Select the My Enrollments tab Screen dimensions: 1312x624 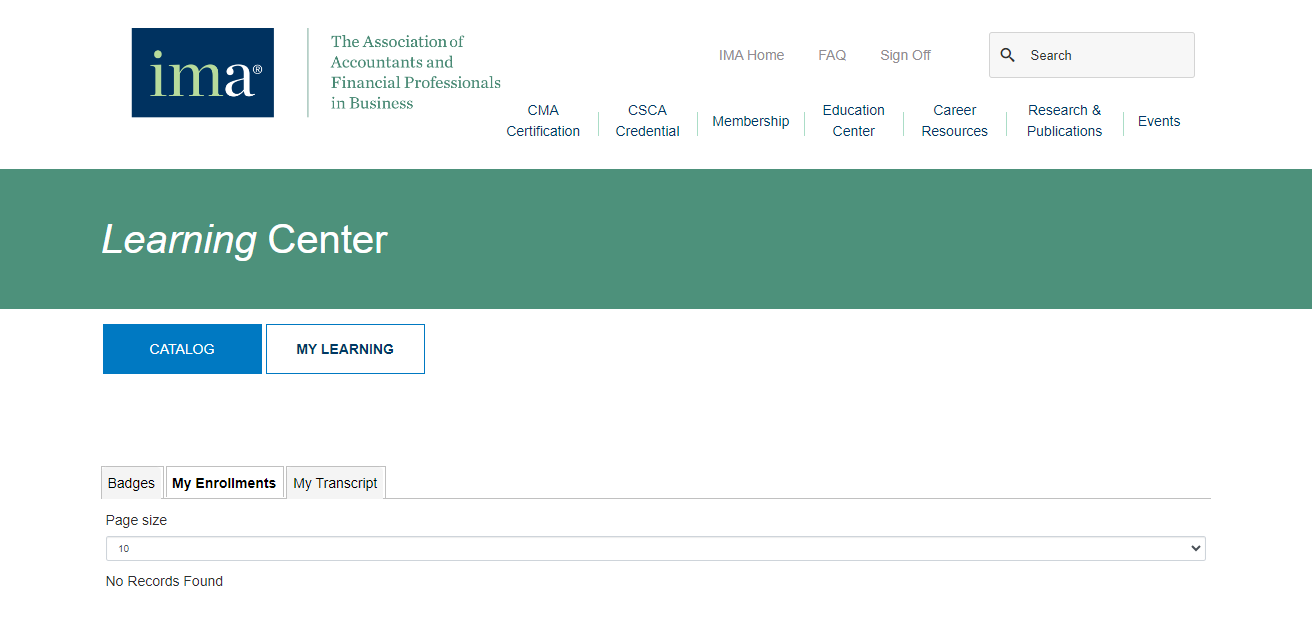pos(224,483)
